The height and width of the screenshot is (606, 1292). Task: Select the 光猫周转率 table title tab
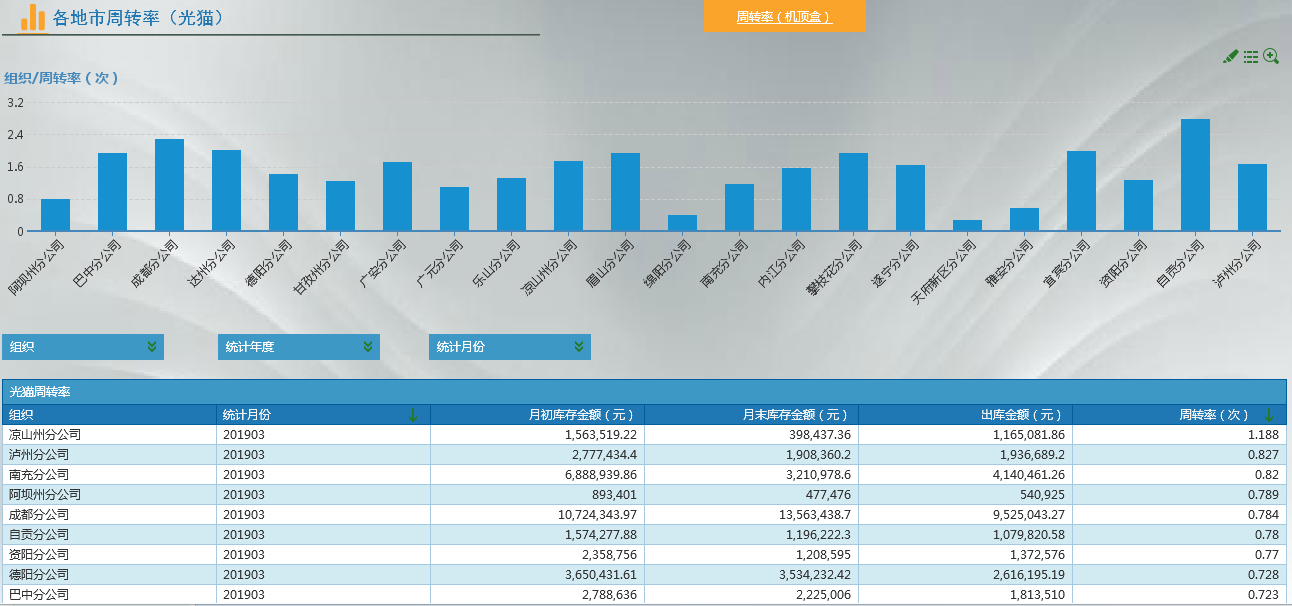click(40, 392)
